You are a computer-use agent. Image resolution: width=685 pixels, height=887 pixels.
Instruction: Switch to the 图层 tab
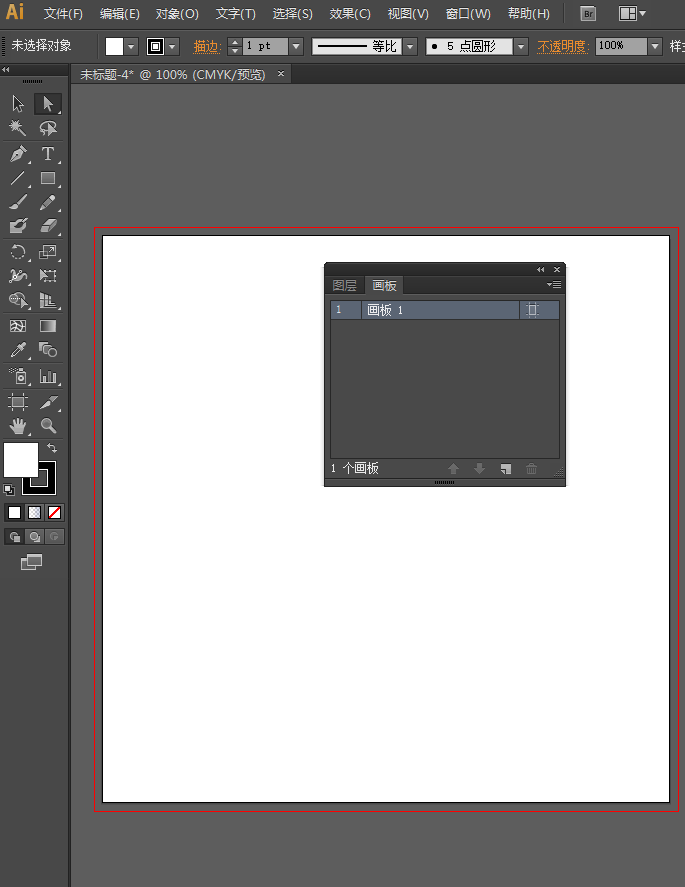coord(344,286)
